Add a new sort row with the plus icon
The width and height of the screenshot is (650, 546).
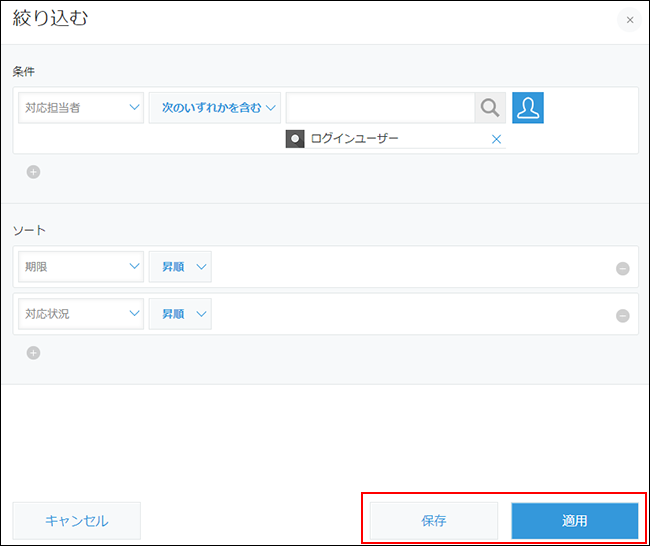click(33, 352)
